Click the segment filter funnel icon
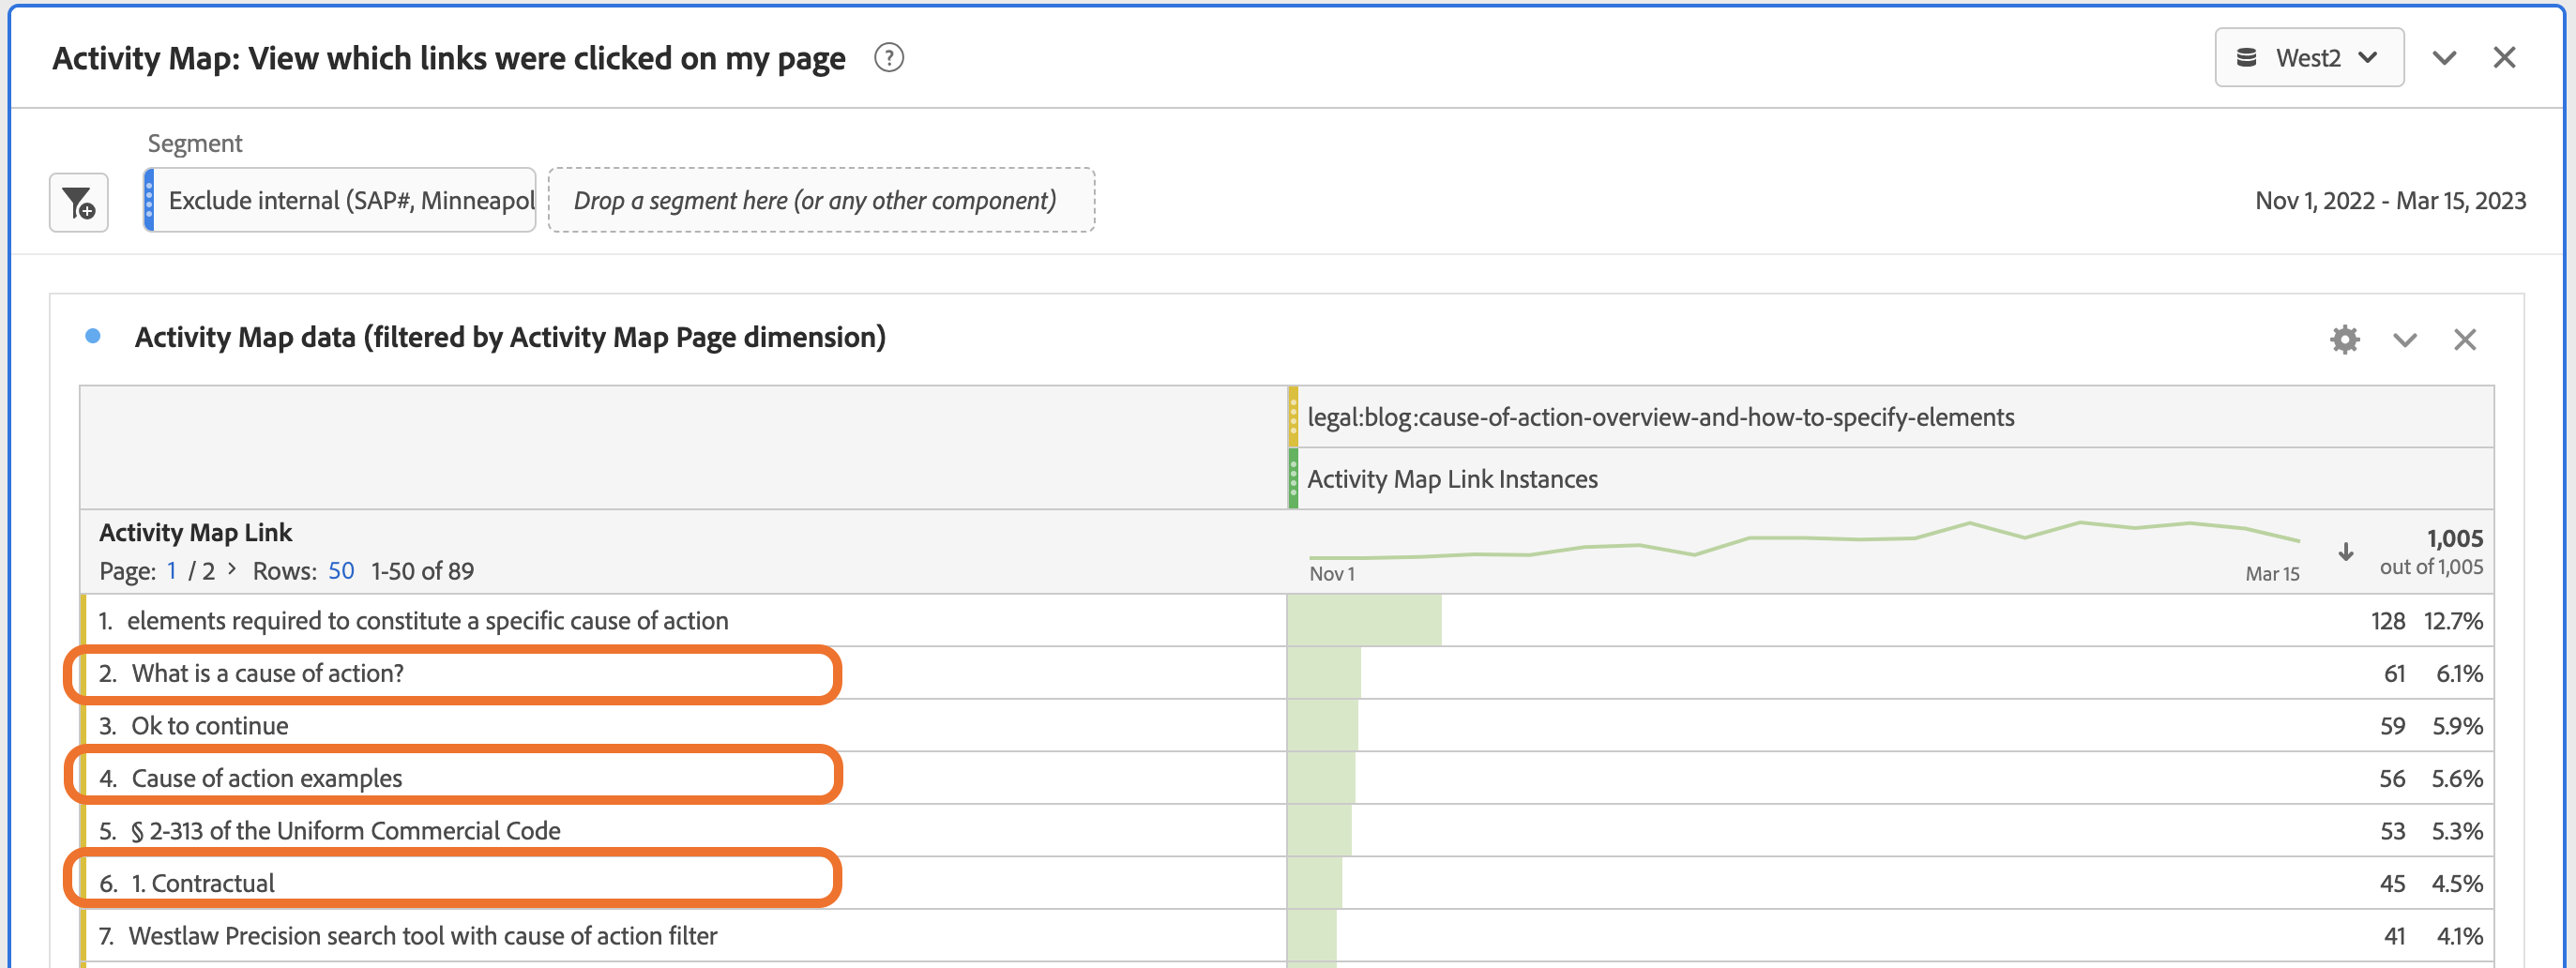This screenshot has width=2576, height=968. [79, 202]
